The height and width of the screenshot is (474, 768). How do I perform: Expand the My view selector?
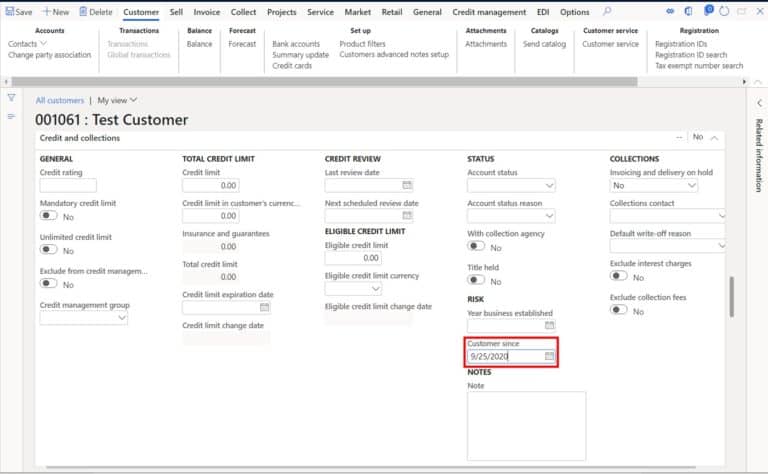[x=117, y=100]
